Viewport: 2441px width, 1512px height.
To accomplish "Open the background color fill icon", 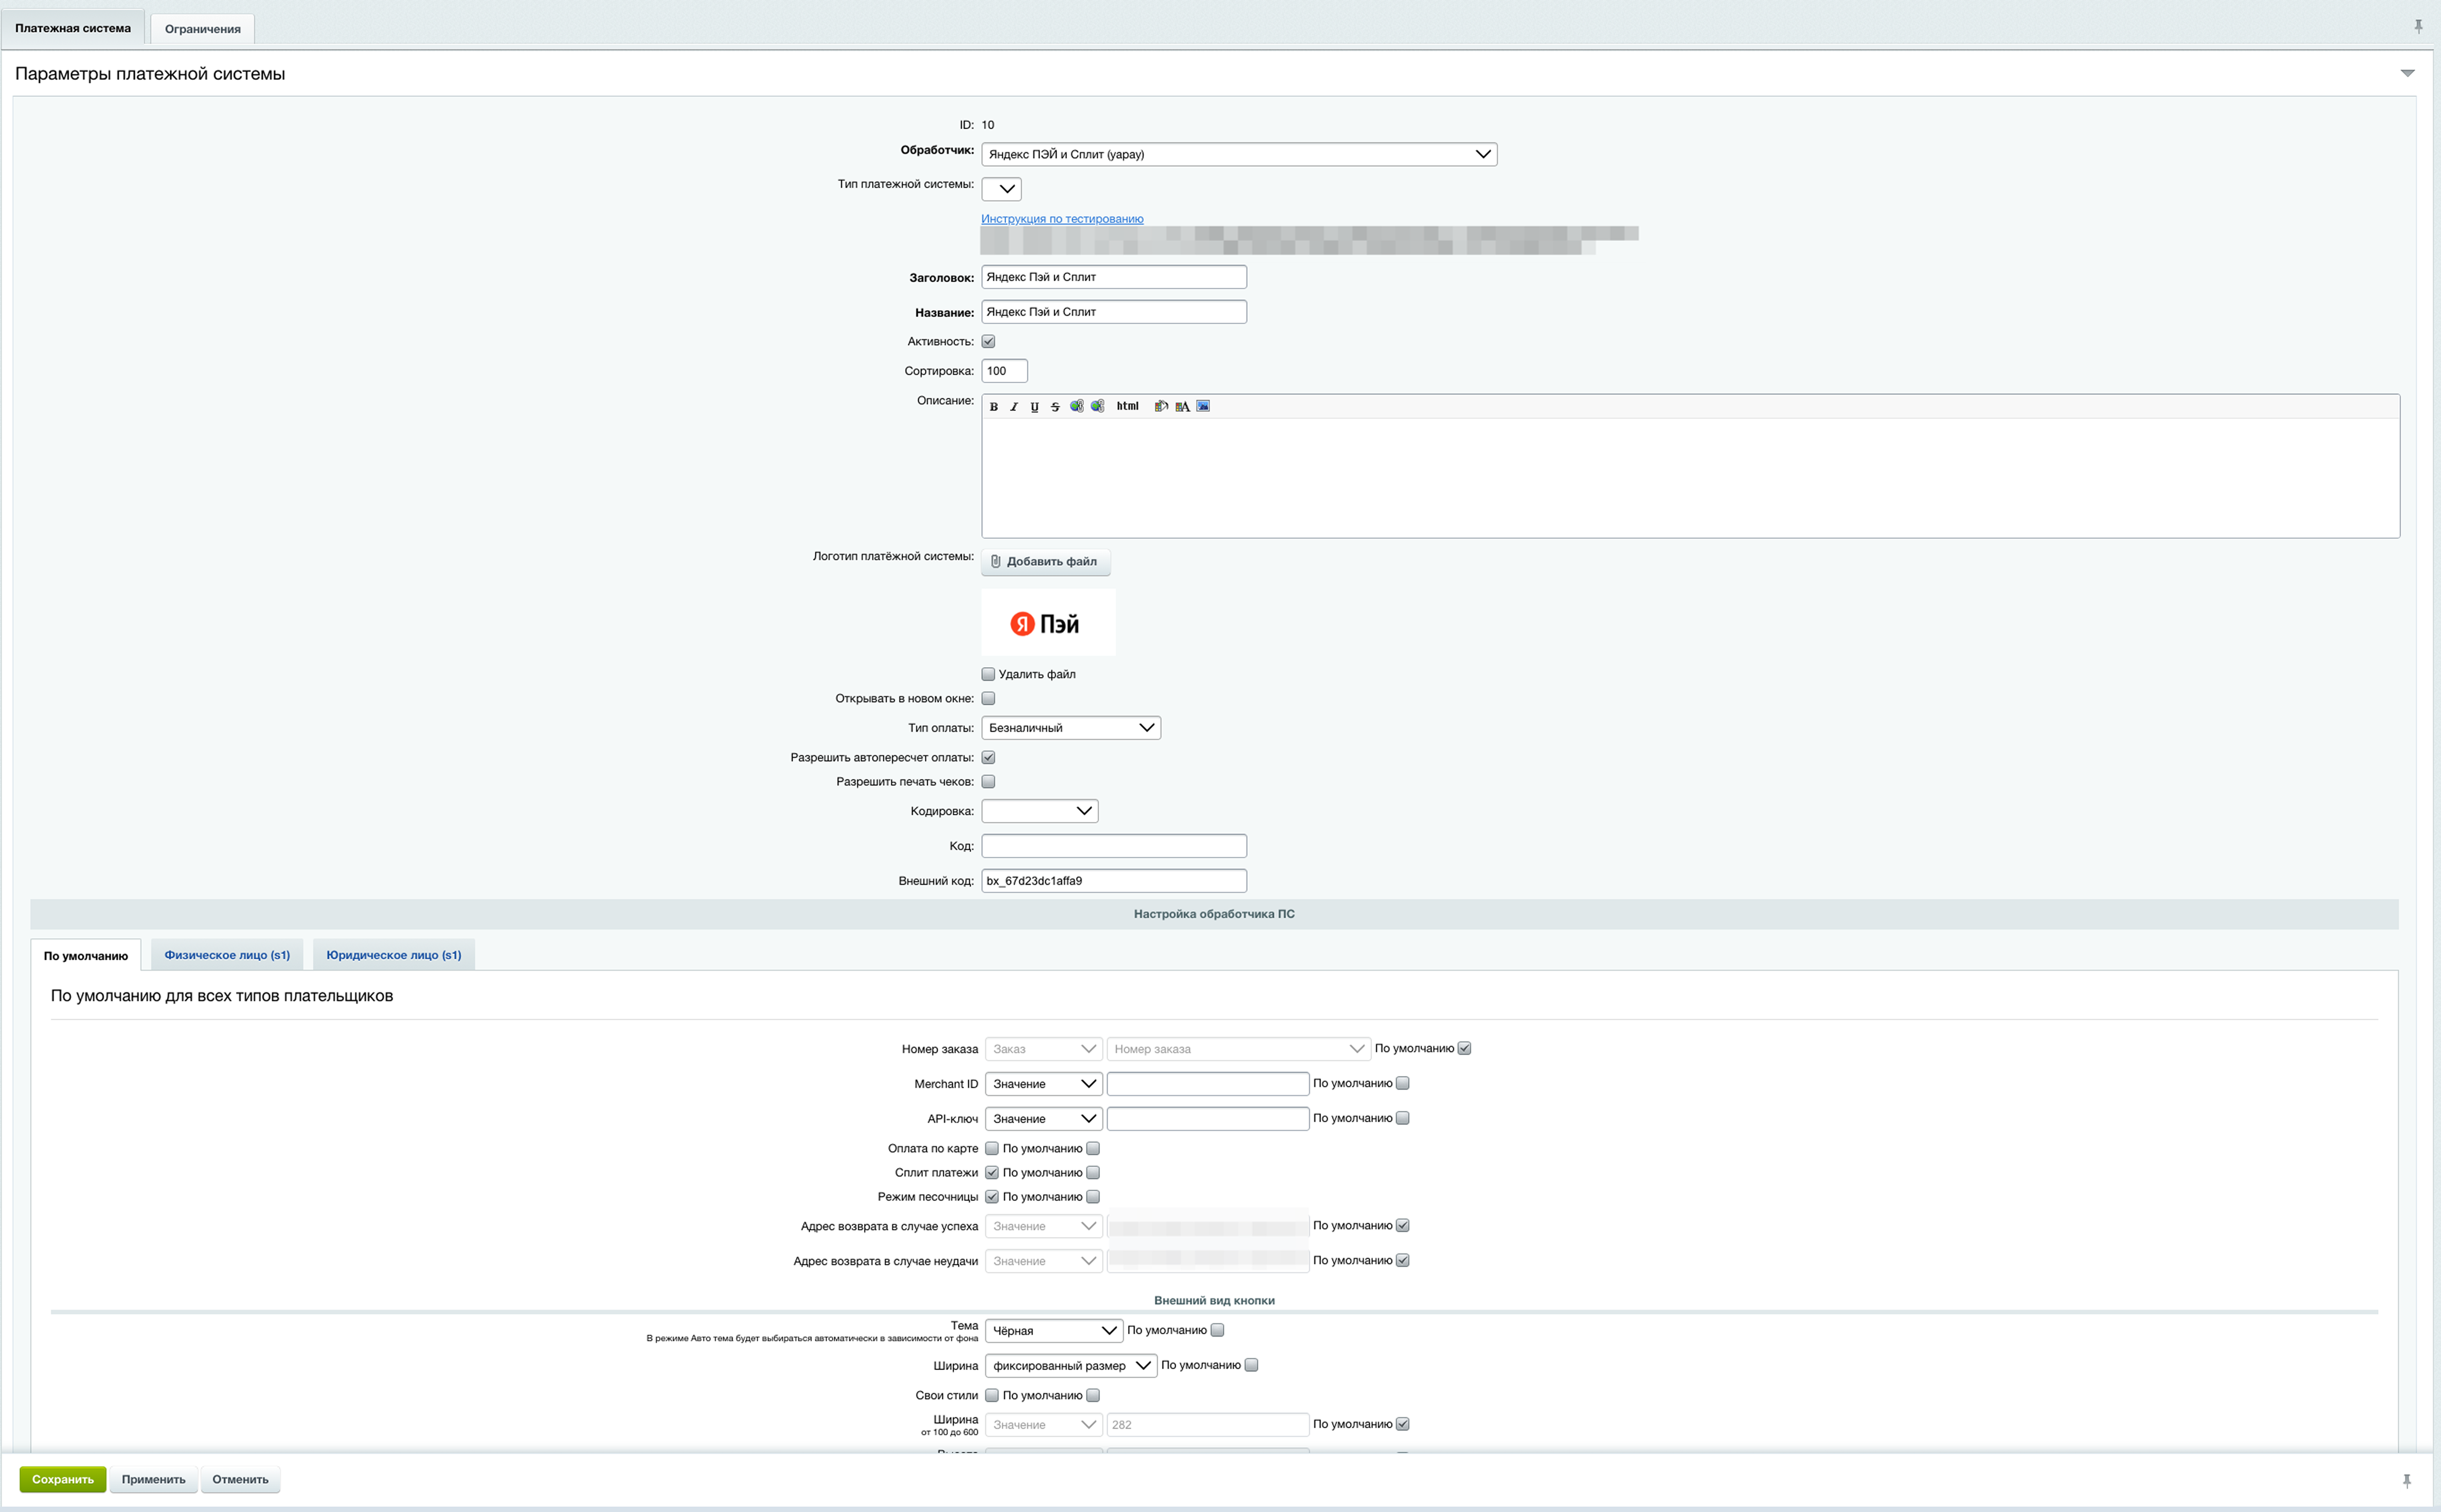I will coord(1161,406).
